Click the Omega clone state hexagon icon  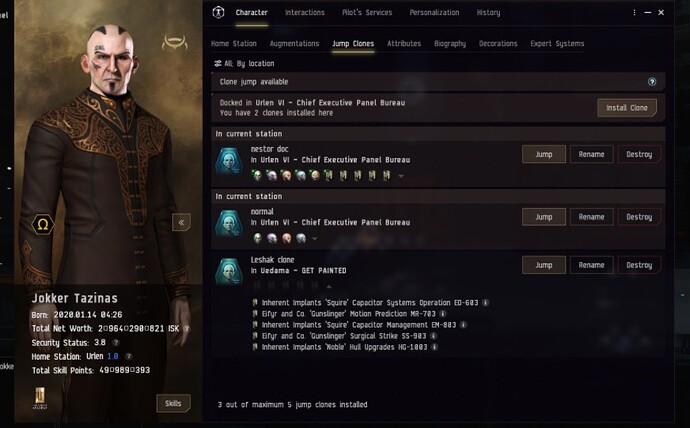click(x=43, y=224)
